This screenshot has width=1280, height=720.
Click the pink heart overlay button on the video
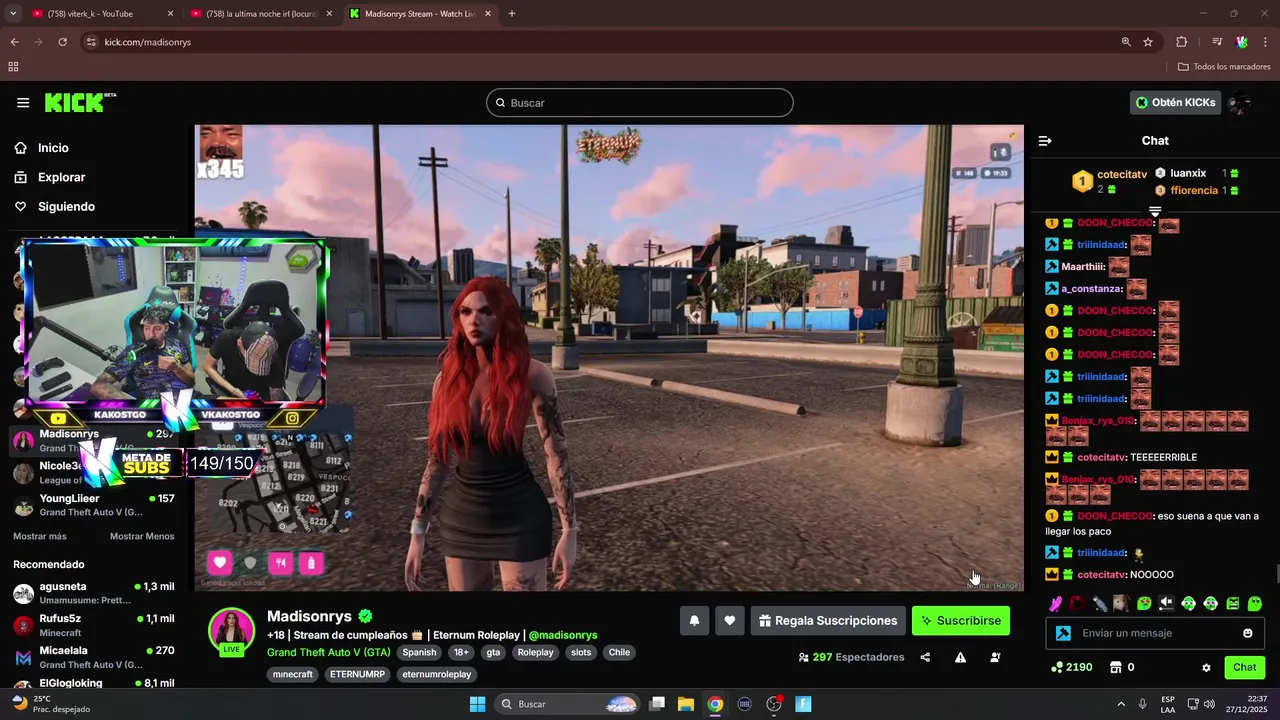click(x=220, y=563)
